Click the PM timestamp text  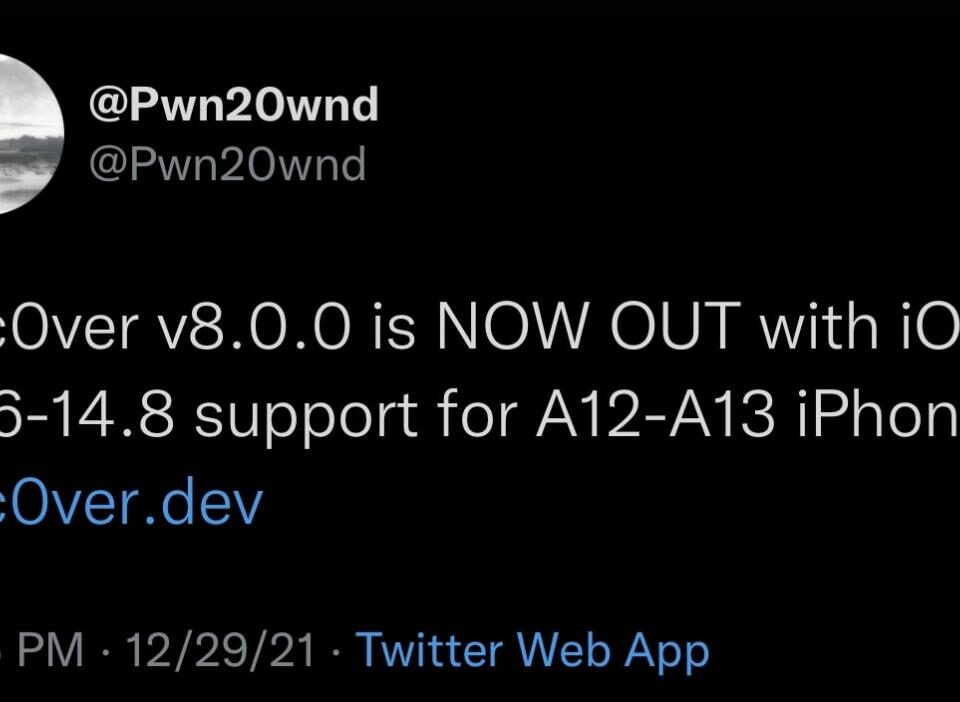pyautogui.click(x=50, y=650)
